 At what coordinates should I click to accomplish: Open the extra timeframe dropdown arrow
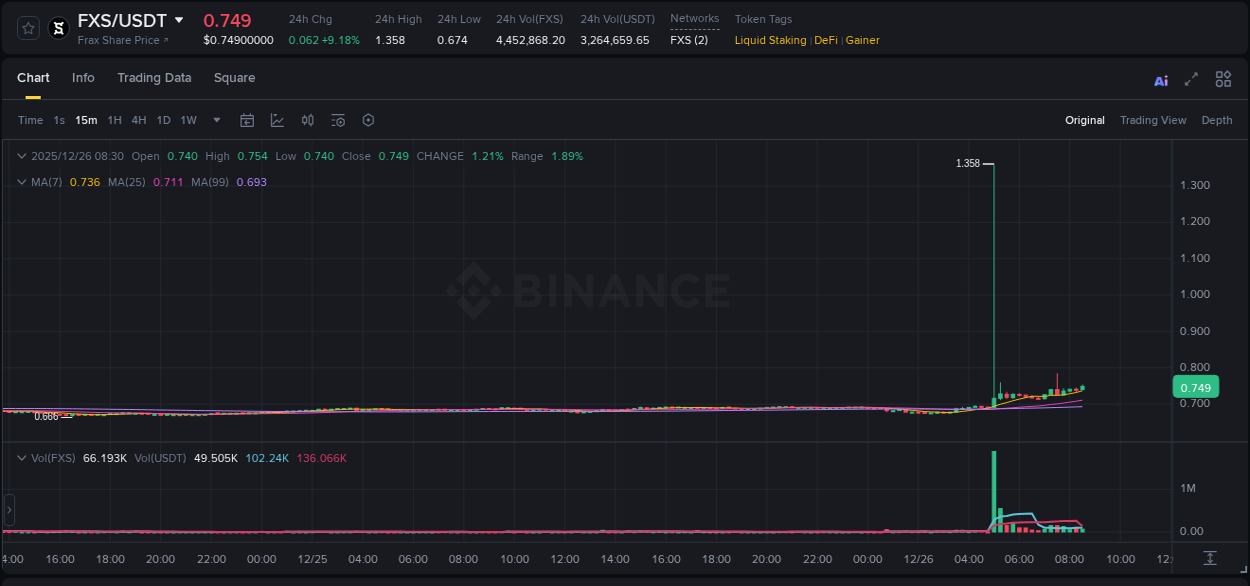point(215,120)
